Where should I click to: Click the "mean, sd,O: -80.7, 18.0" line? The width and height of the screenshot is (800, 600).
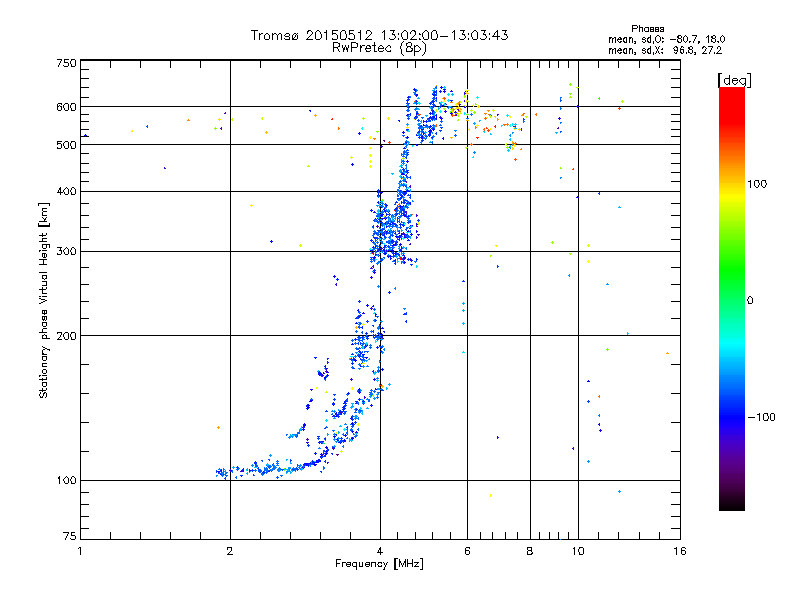pyautogui.click(x=666, y=39)
